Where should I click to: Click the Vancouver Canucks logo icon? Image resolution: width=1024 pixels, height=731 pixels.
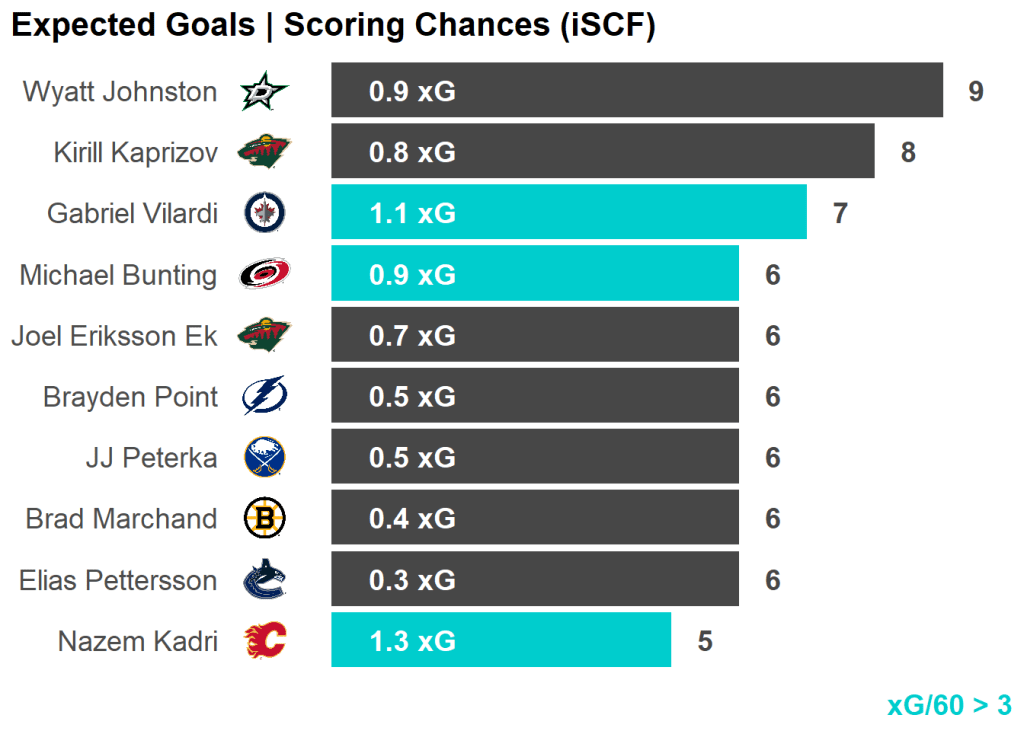click(x=265, y=580)
